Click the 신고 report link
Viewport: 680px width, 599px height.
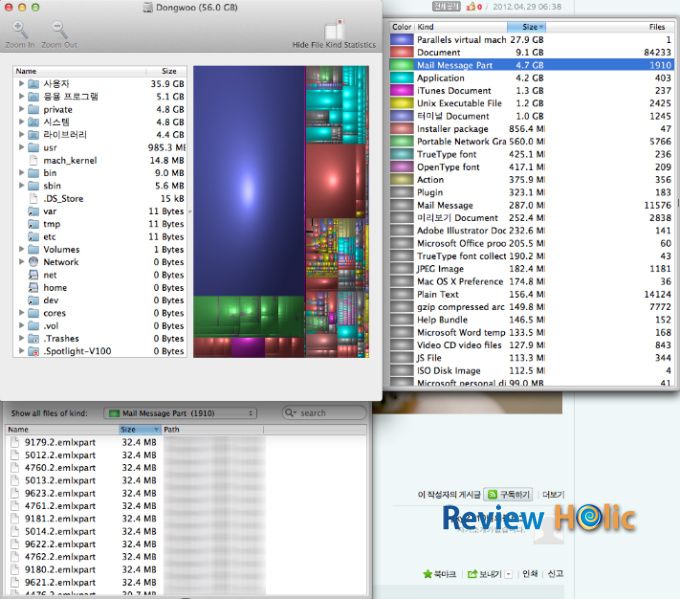click(x=555, y=574)
